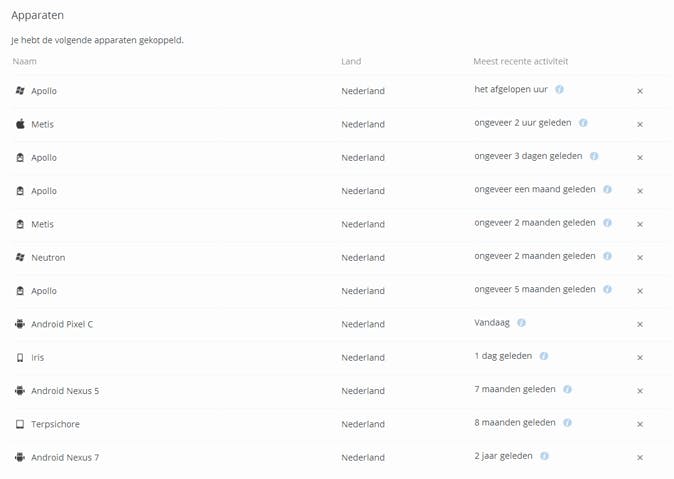Image resolution: width=674 pixels, height=479 pixels.
Task: Remove the Metis device last active 2 hours ago
Action: [640, 124]
